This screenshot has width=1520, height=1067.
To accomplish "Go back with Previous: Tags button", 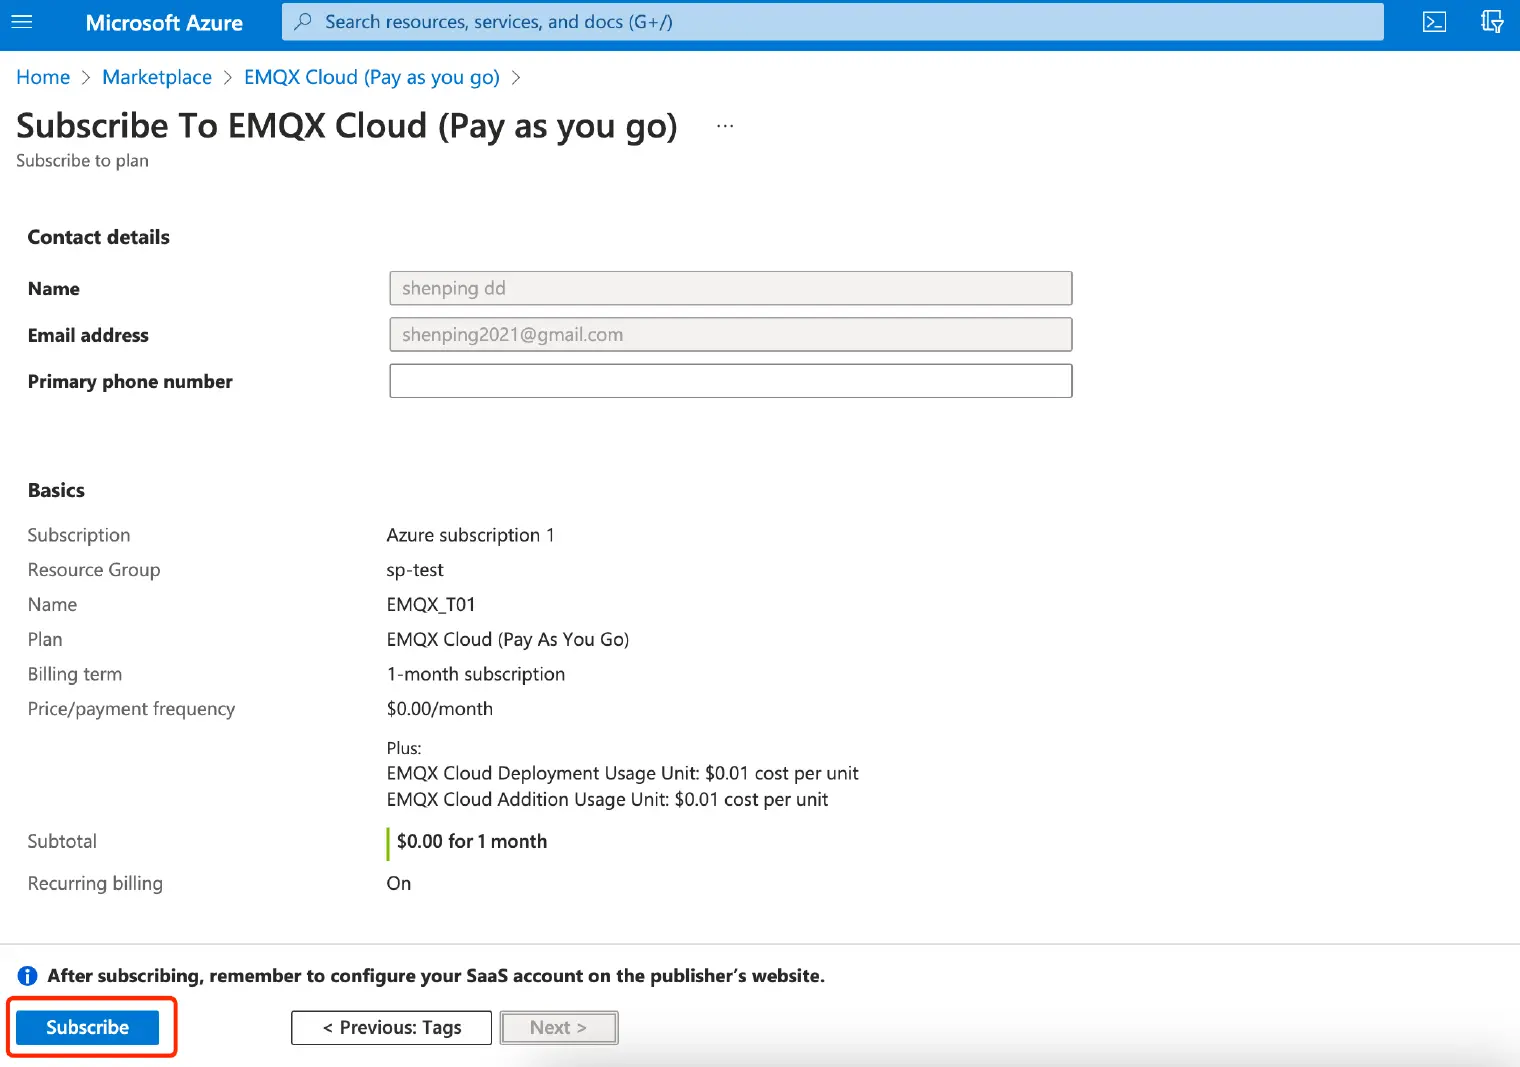I will point(391,1027).
